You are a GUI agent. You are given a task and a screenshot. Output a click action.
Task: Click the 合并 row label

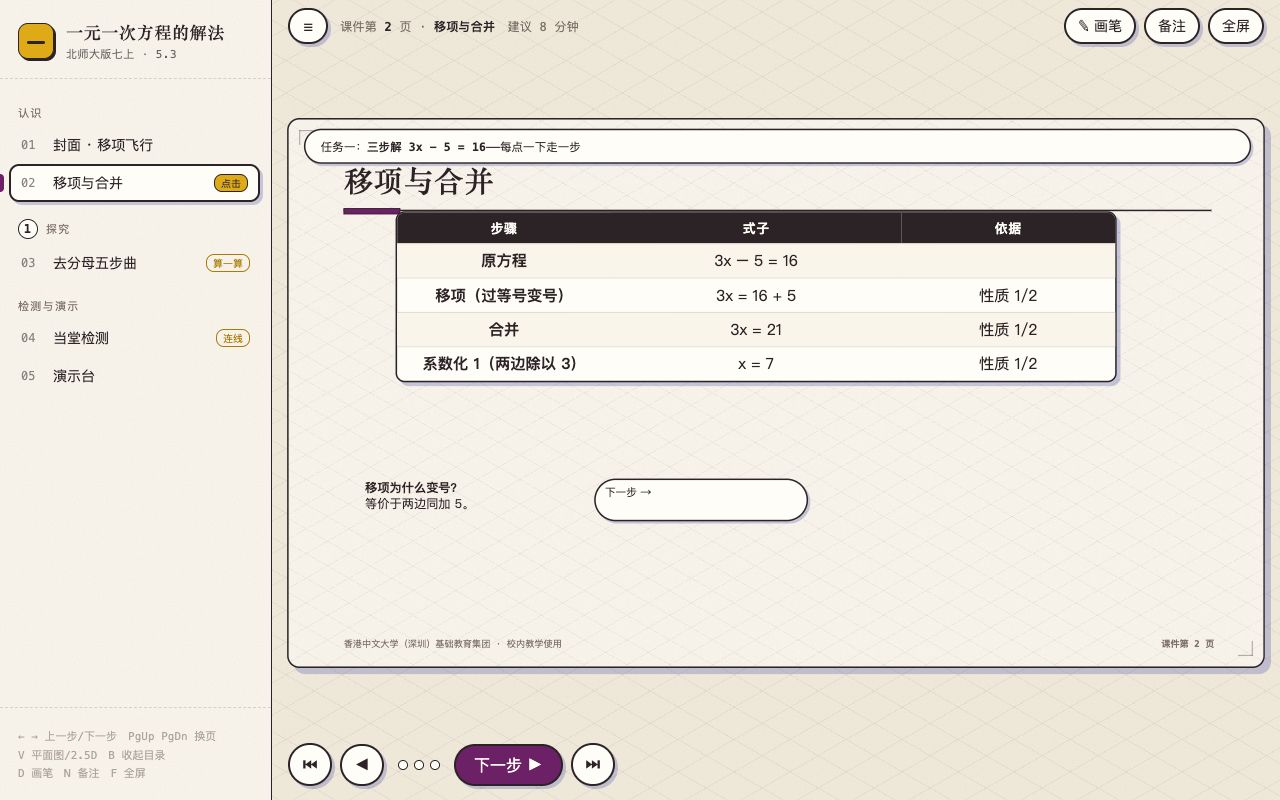(x=504, y=330)
